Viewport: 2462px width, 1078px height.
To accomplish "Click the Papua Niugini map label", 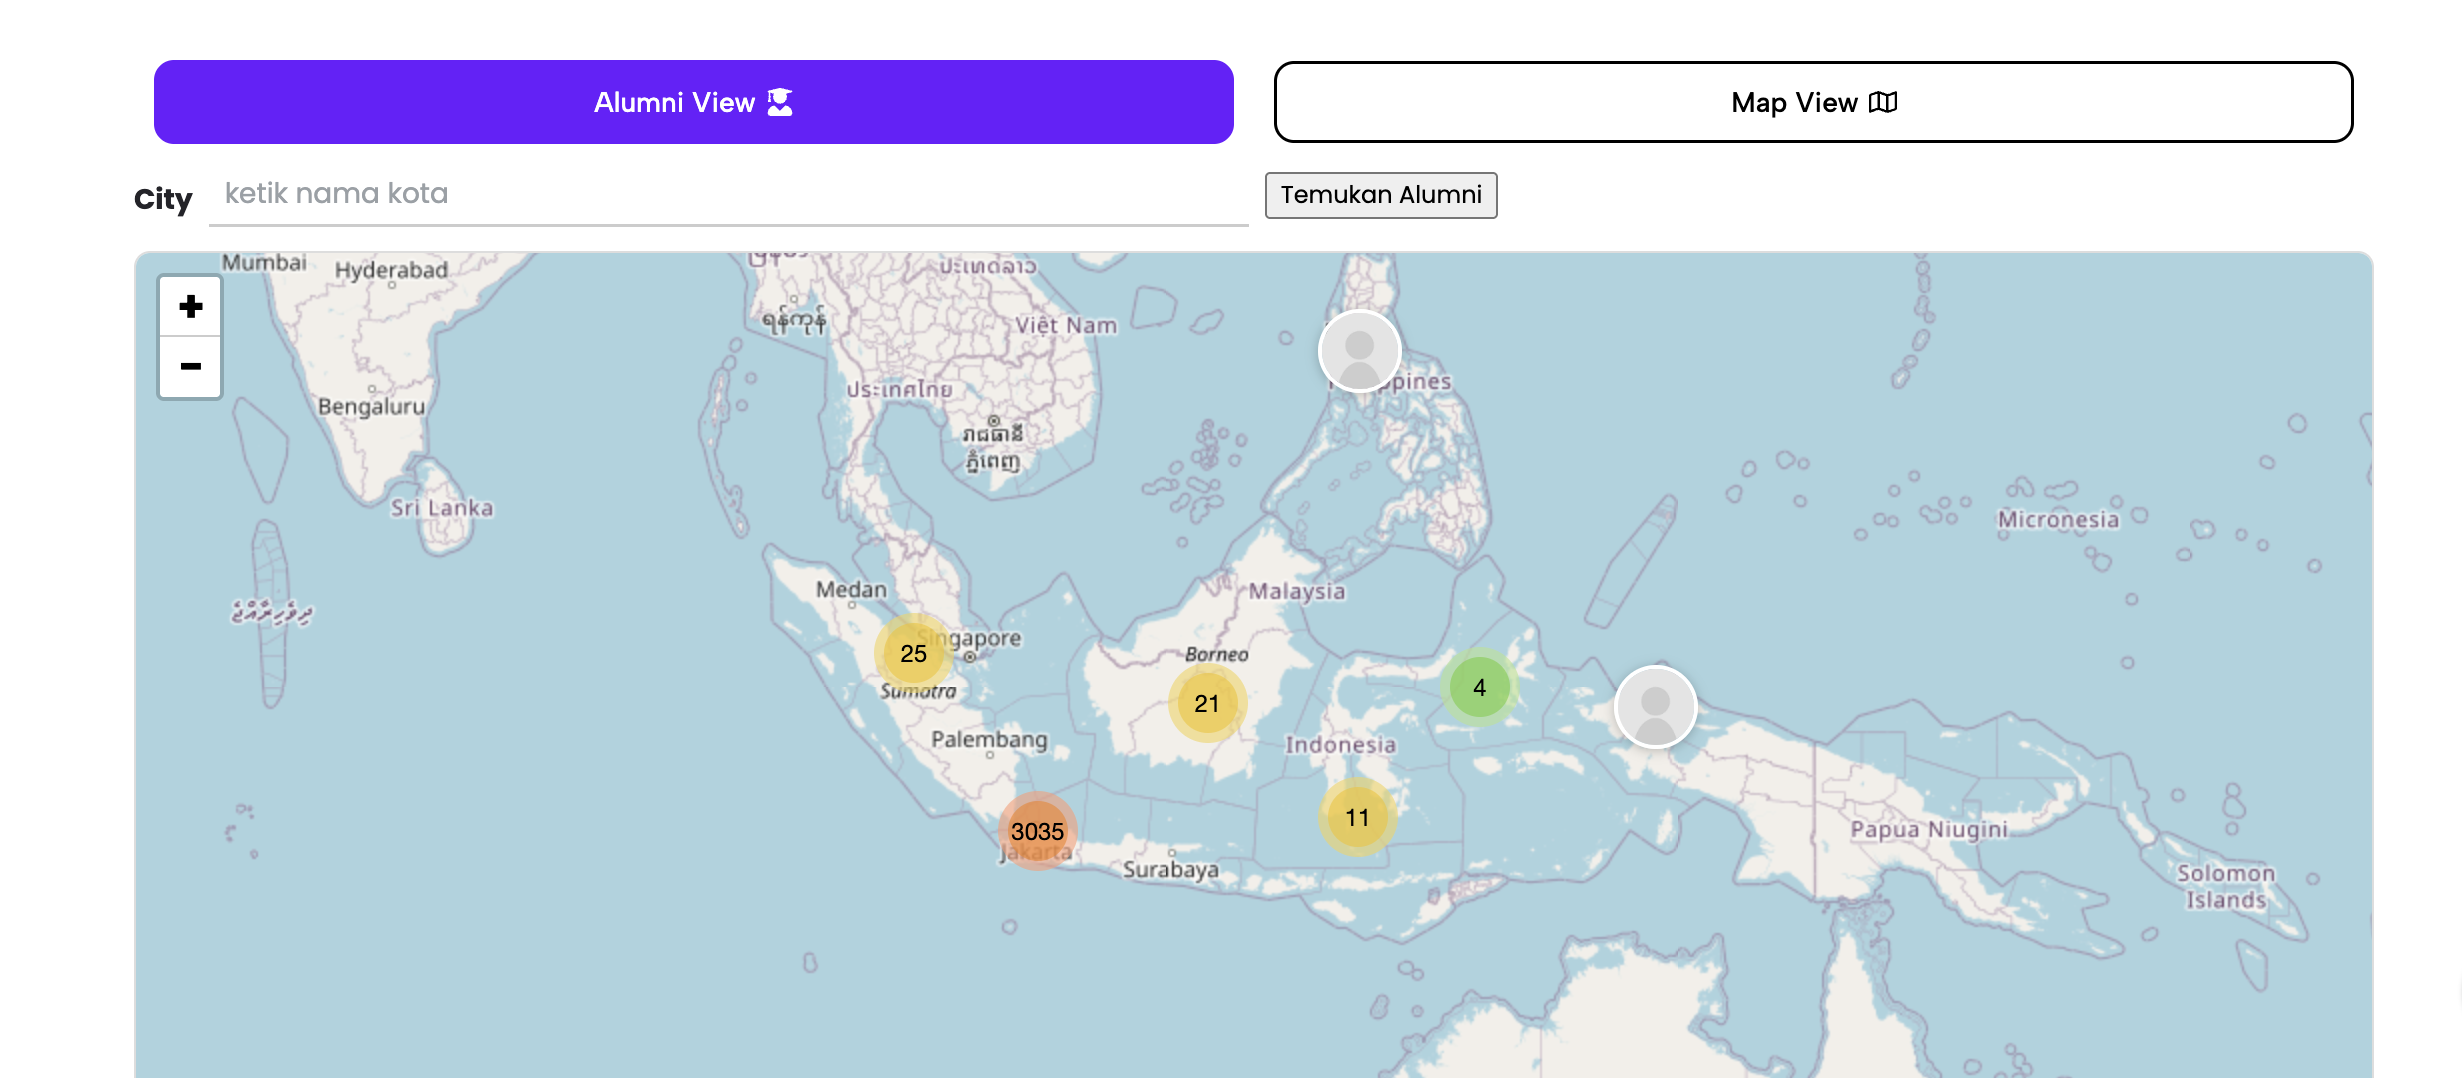I will [x=1928, y=829].
